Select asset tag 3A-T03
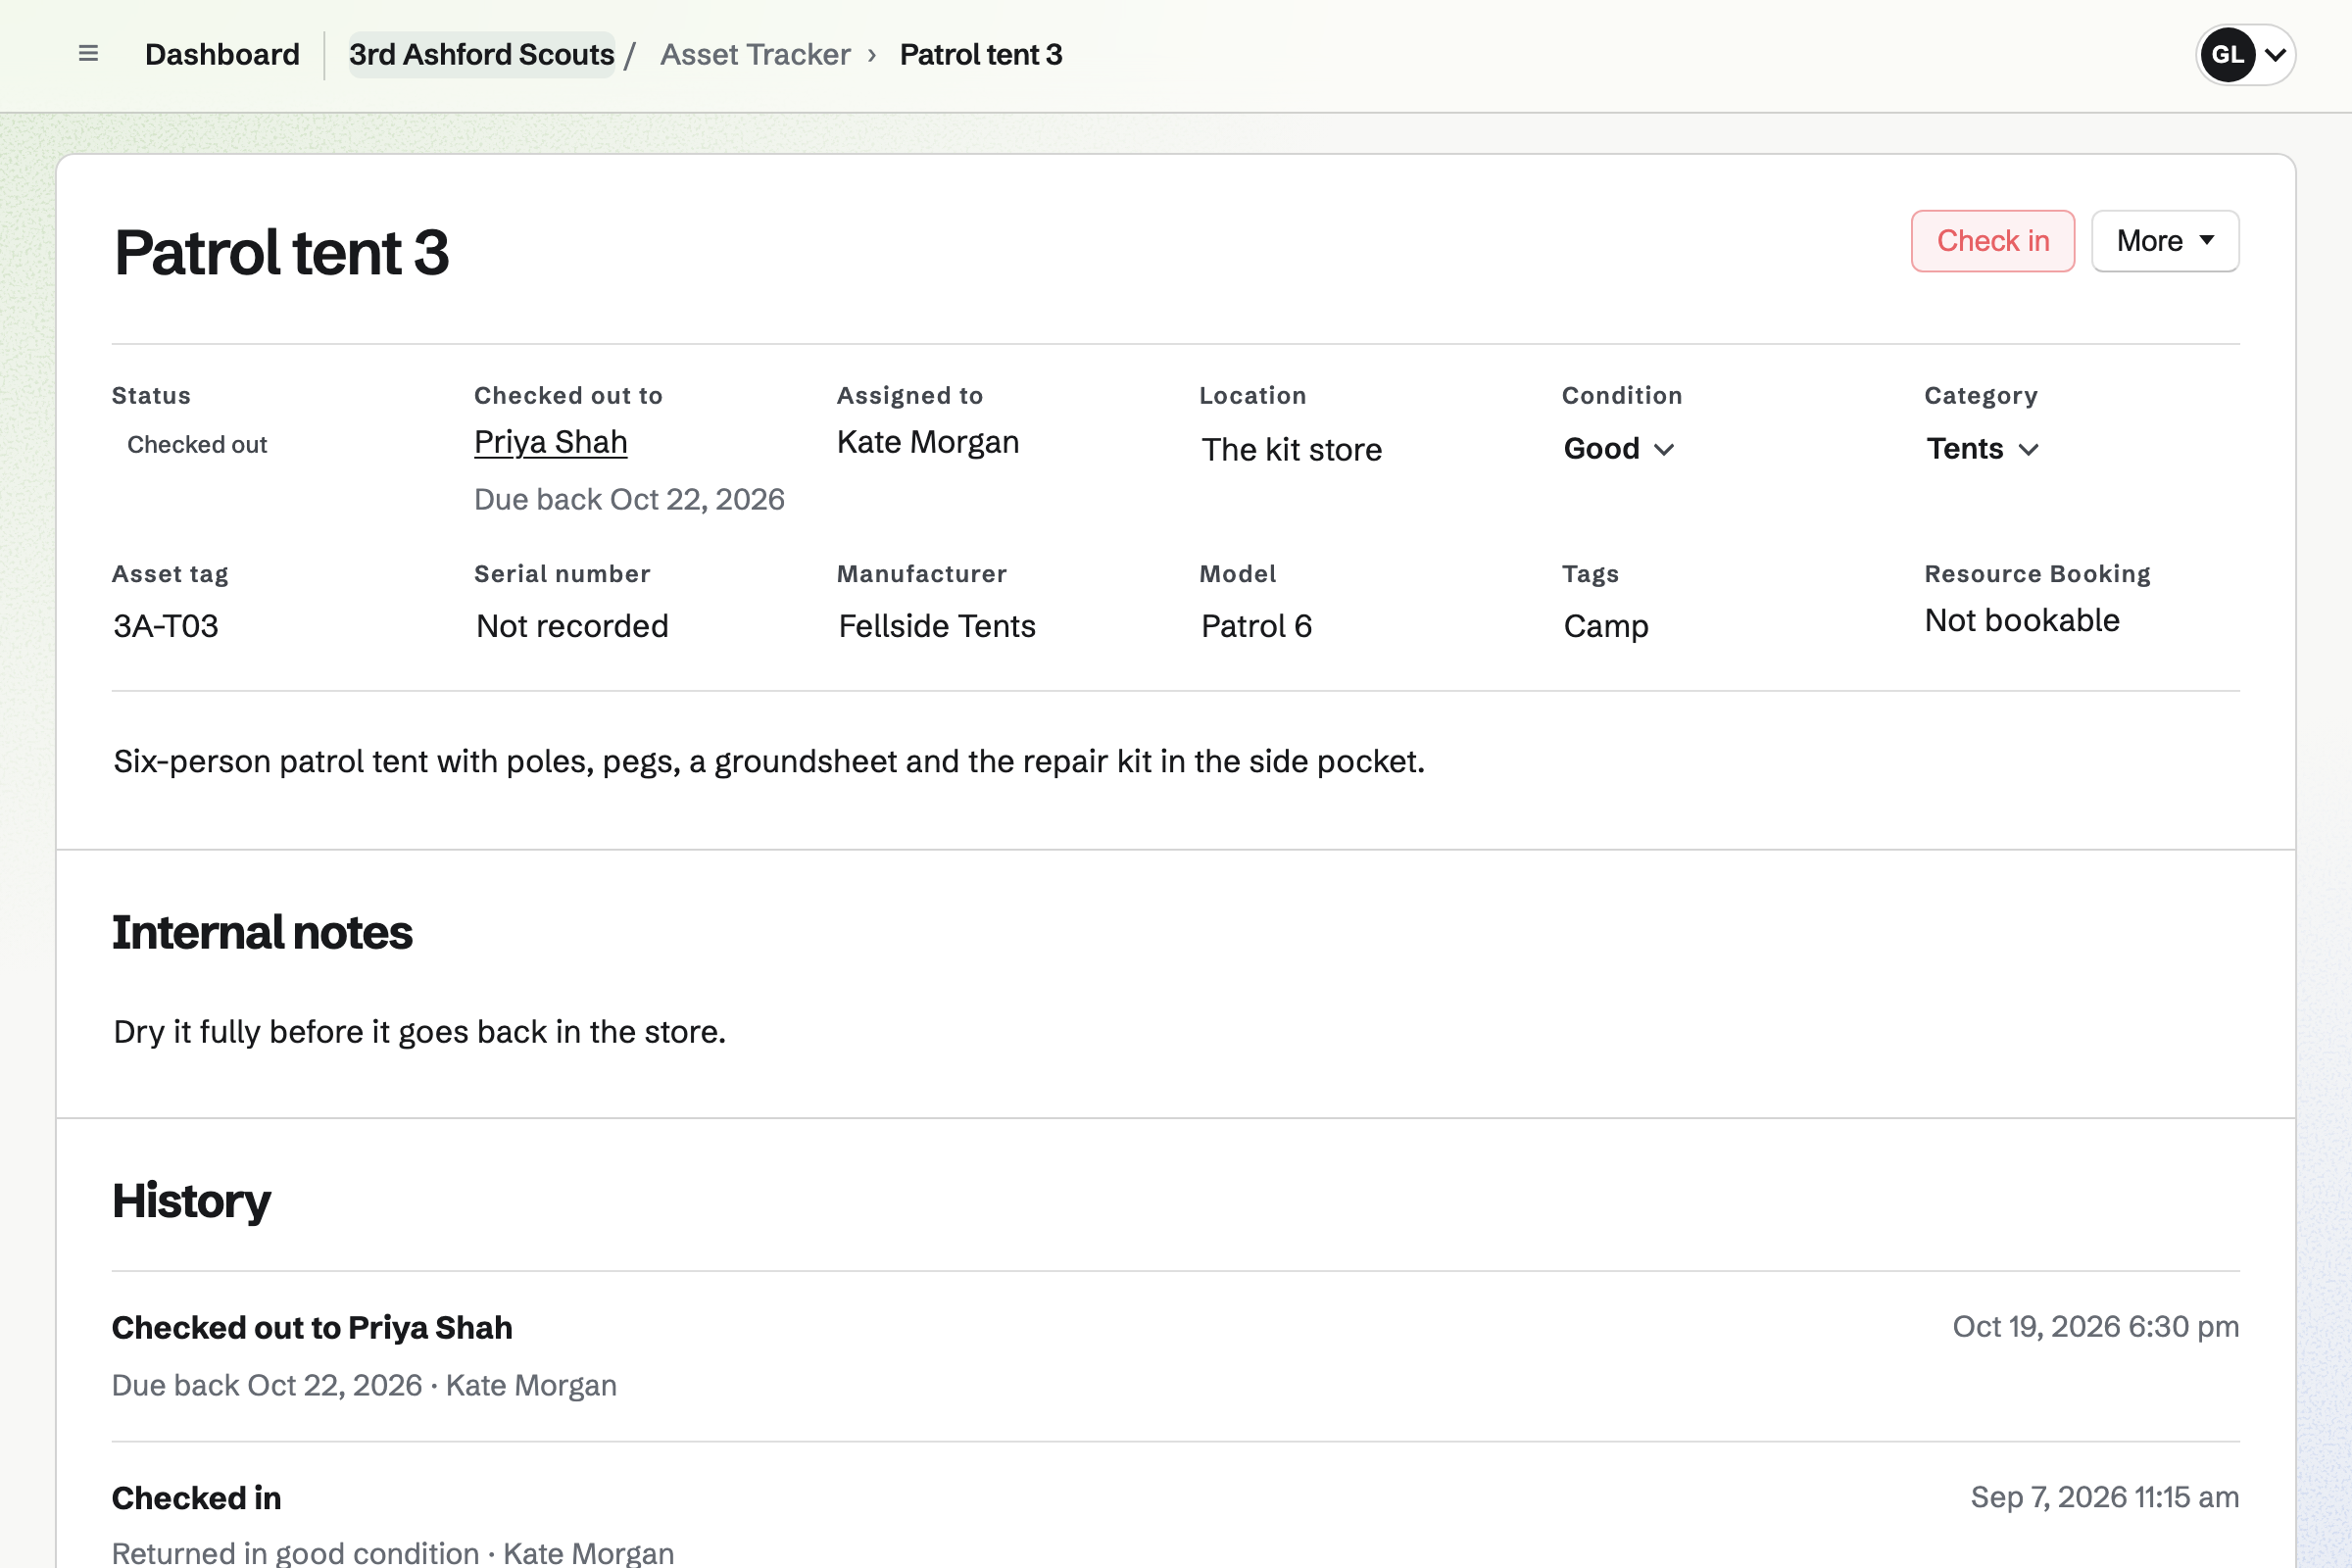Viewport: 2352px width, 1568px height. (x=166, y=626)
